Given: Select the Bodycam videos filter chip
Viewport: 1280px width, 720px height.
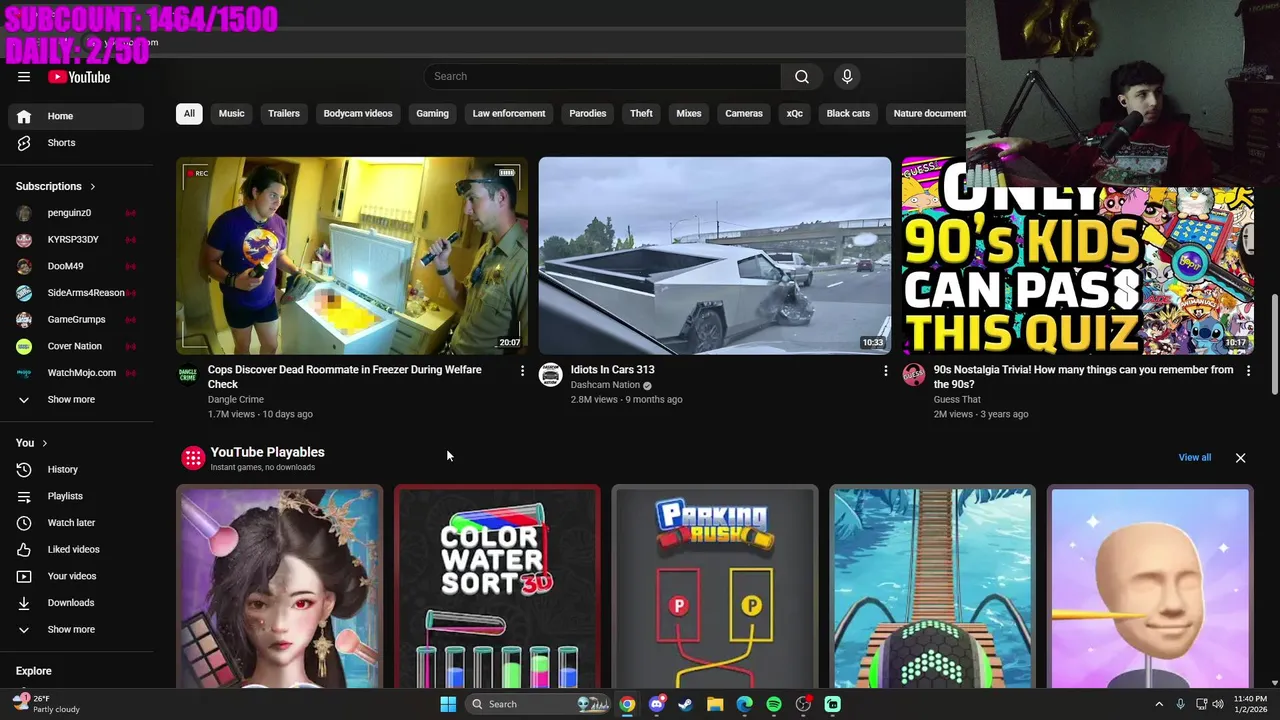Looking at the screenshot, I should point(358,114).
